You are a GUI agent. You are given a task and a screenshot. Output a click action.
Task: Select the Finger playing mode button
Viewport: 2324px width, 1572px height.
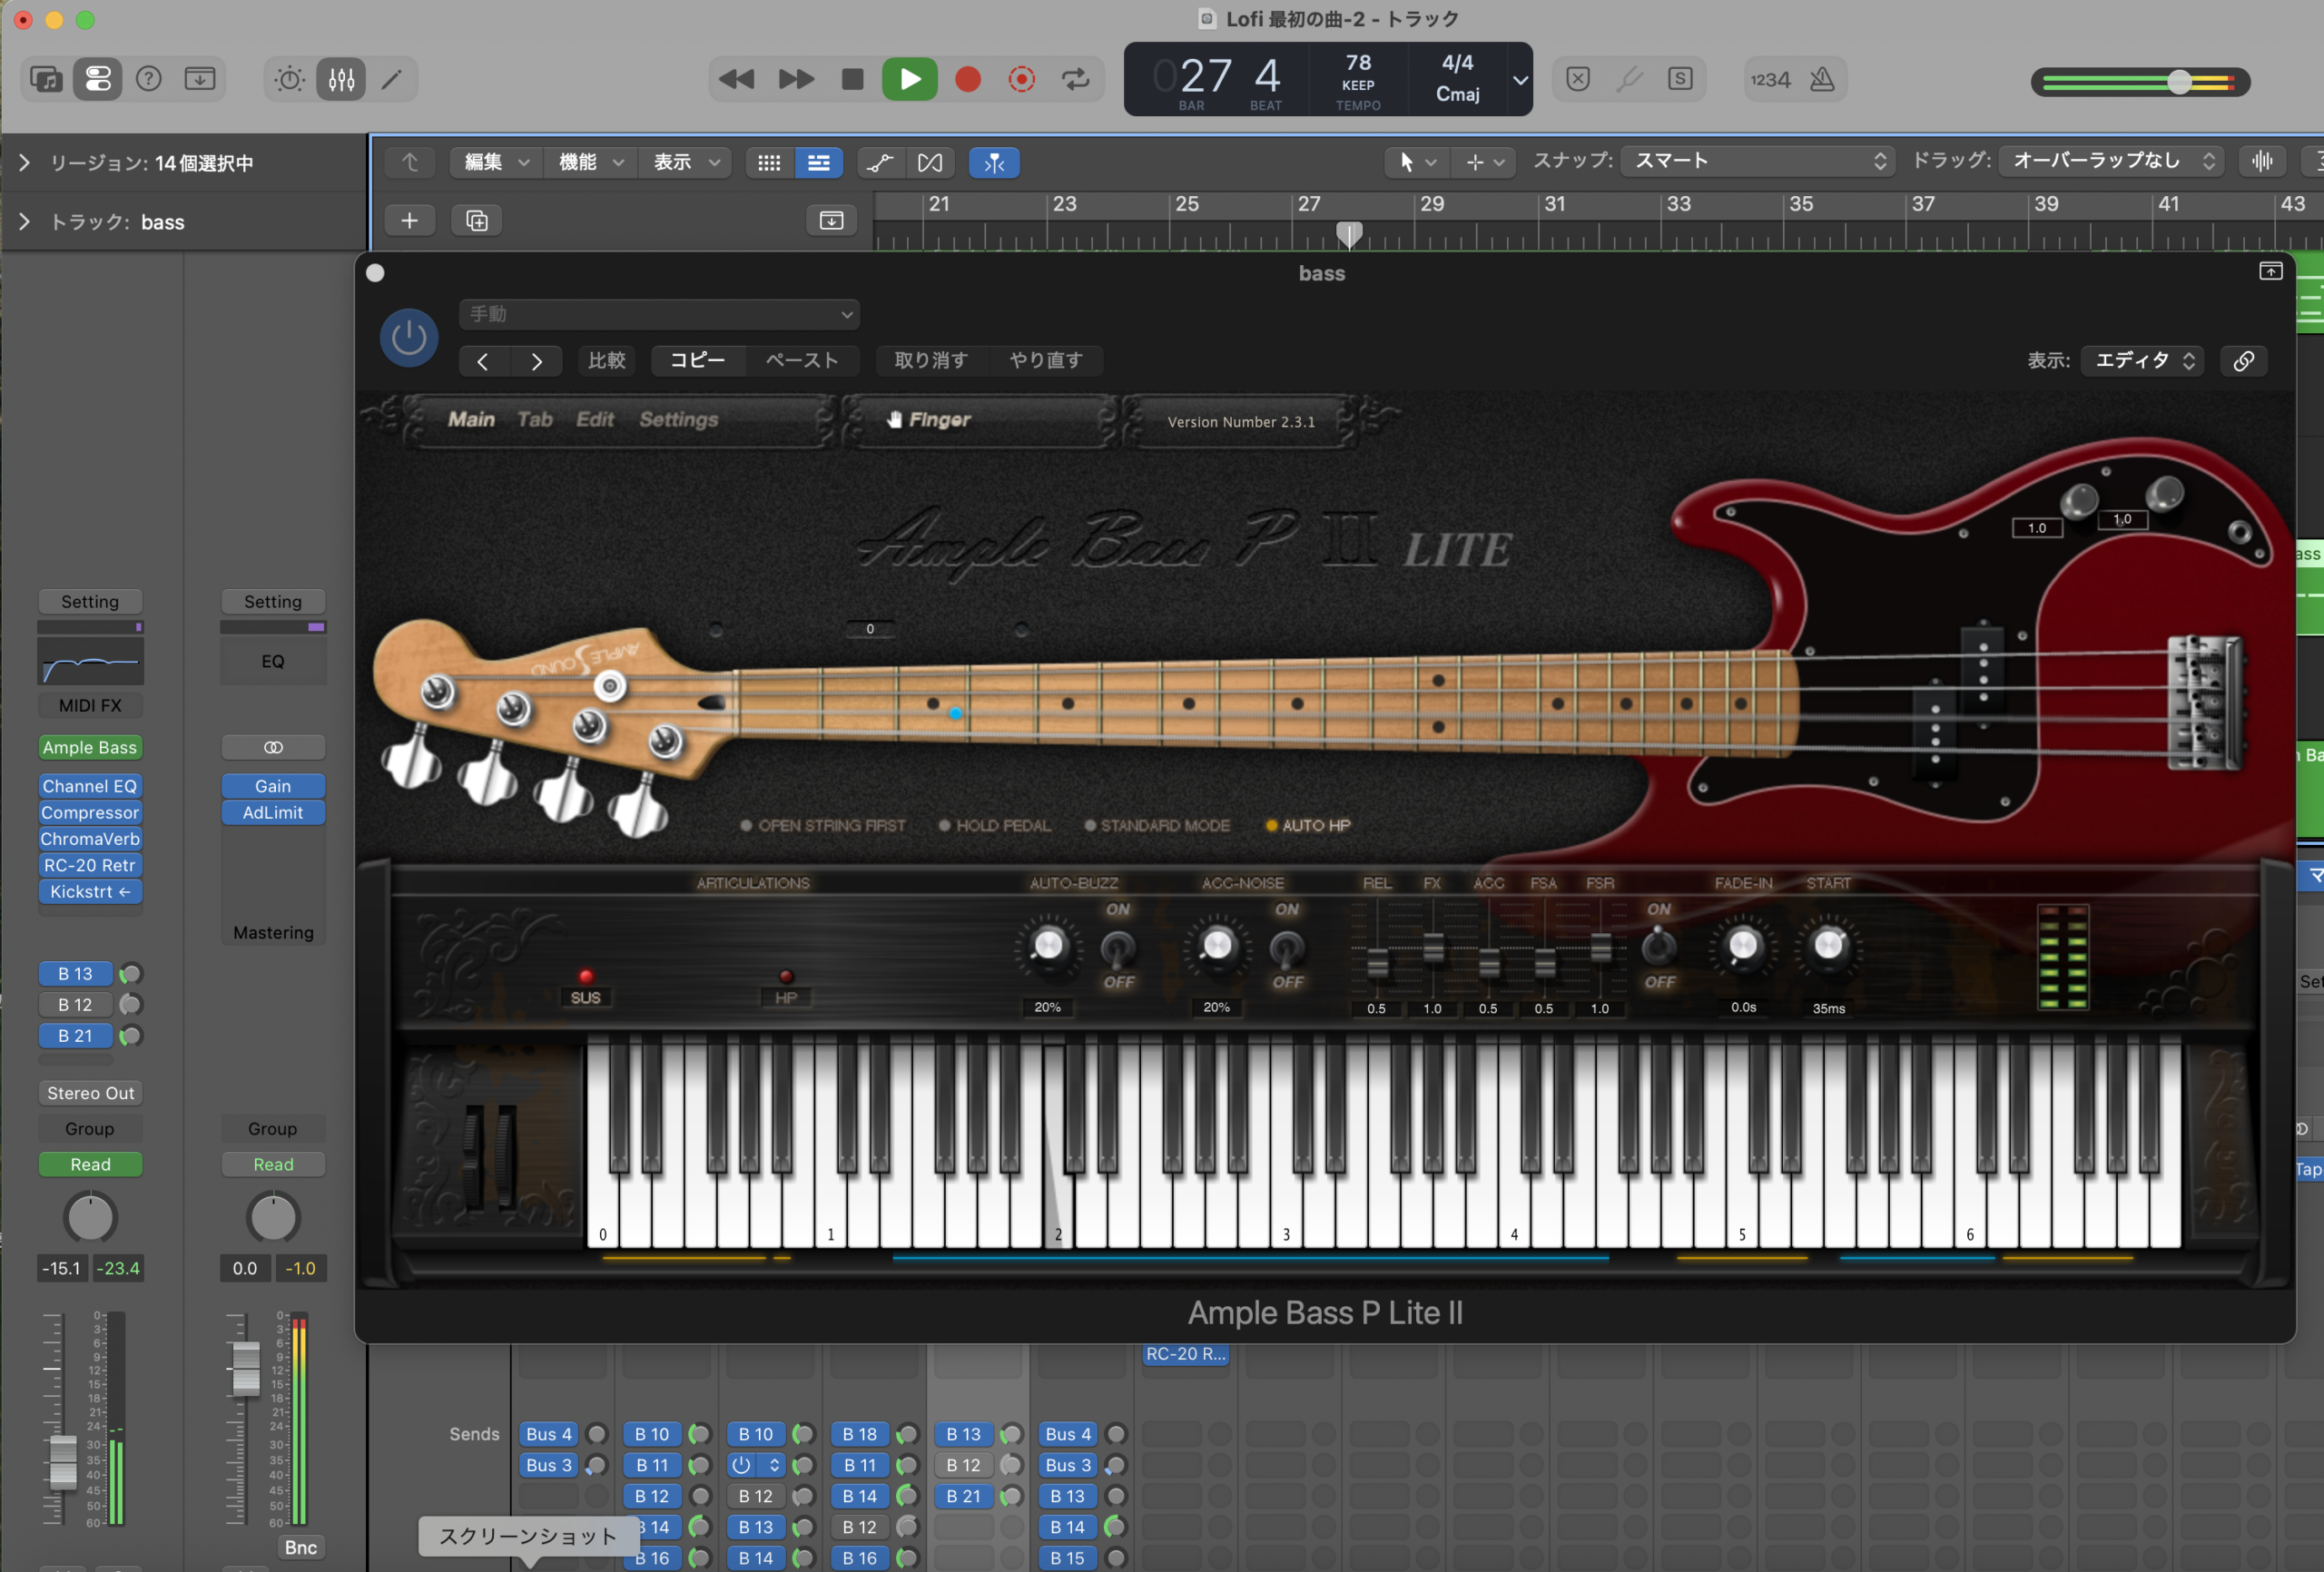coord(929,419)
